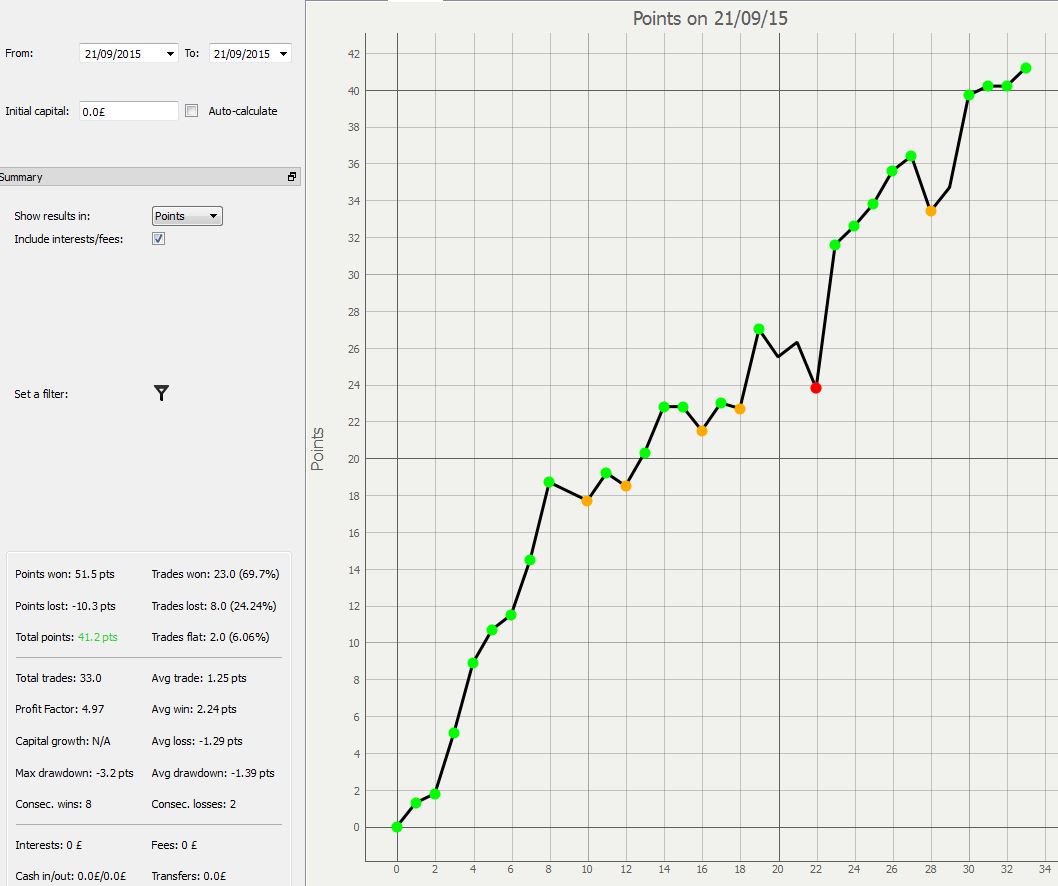Enable the Auto-calculate checkbox
The width and height of the screenshot is (1058, 886).
click(x=192, y=111)
